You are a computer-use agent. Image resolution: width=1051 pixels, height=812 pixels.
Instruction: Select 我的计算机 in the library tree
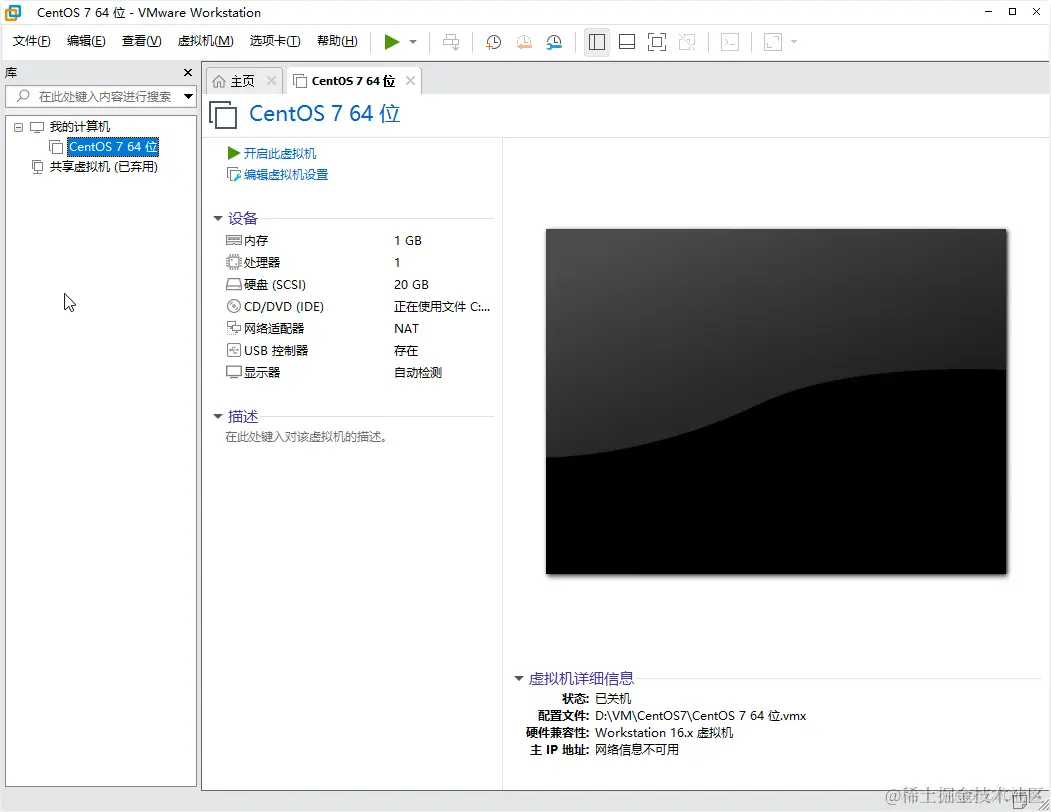point(79,127)
